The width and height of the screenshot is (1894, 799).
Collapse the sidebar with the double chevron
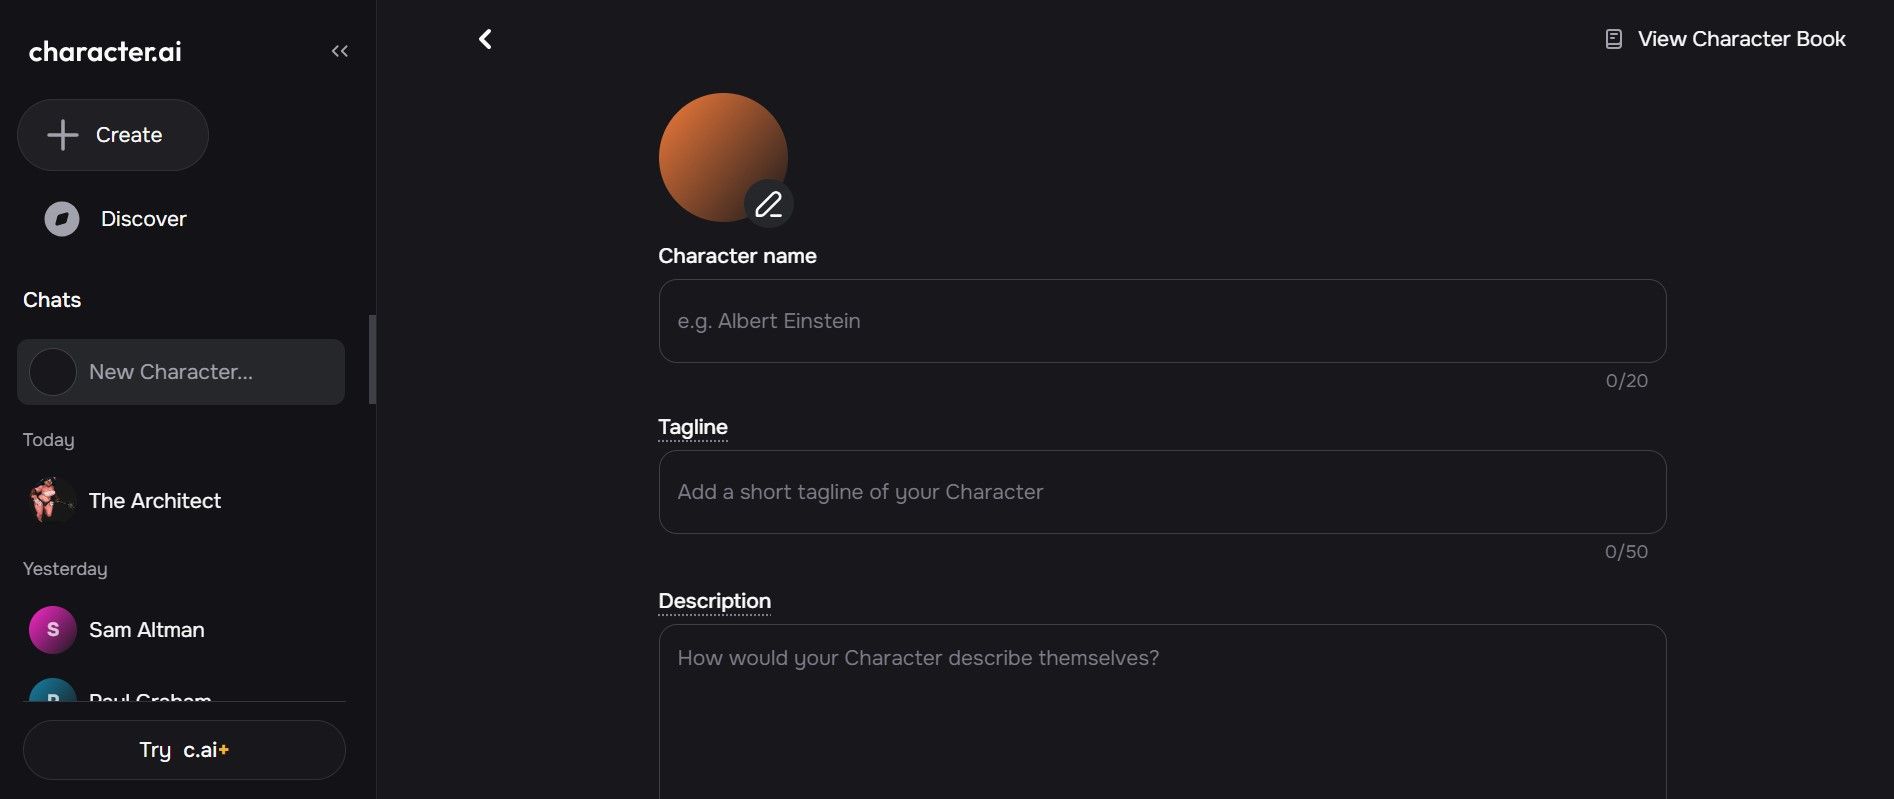click(x=339, y=50)
